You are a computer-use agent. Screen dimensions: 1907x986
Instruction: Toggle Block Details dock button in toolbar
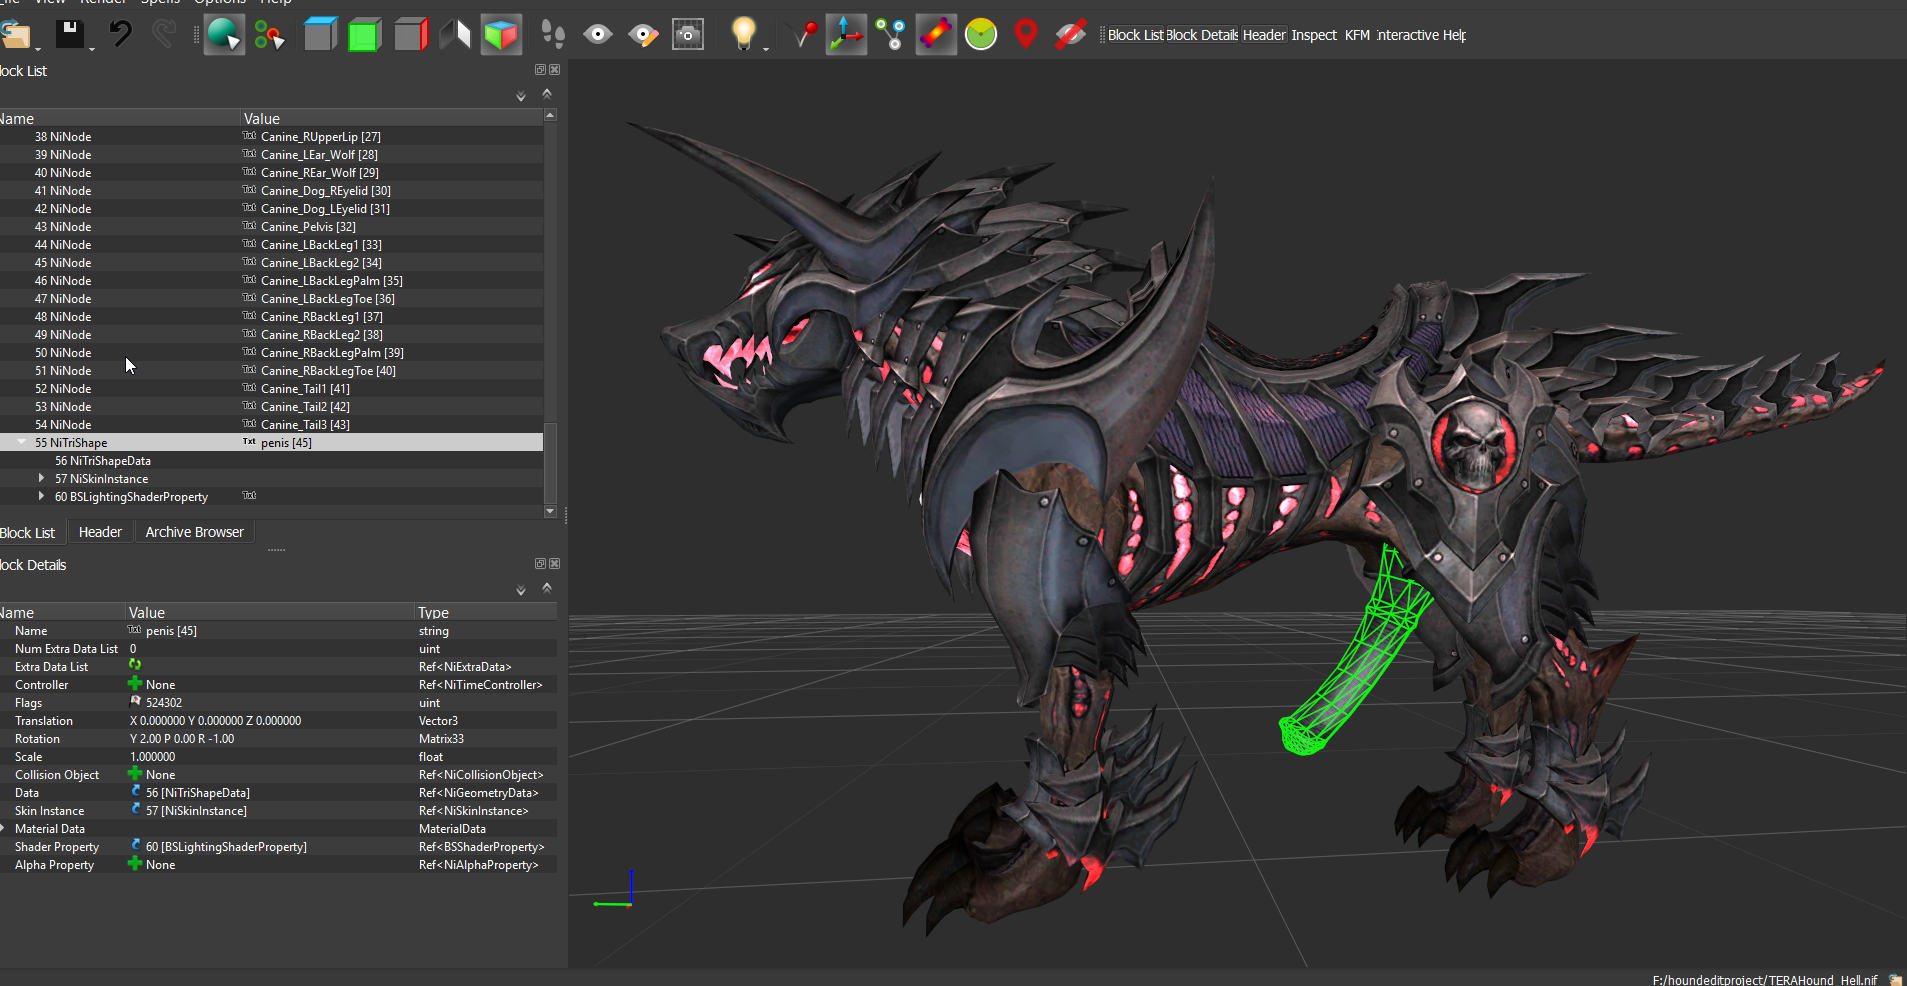(x=1202, y=35)
